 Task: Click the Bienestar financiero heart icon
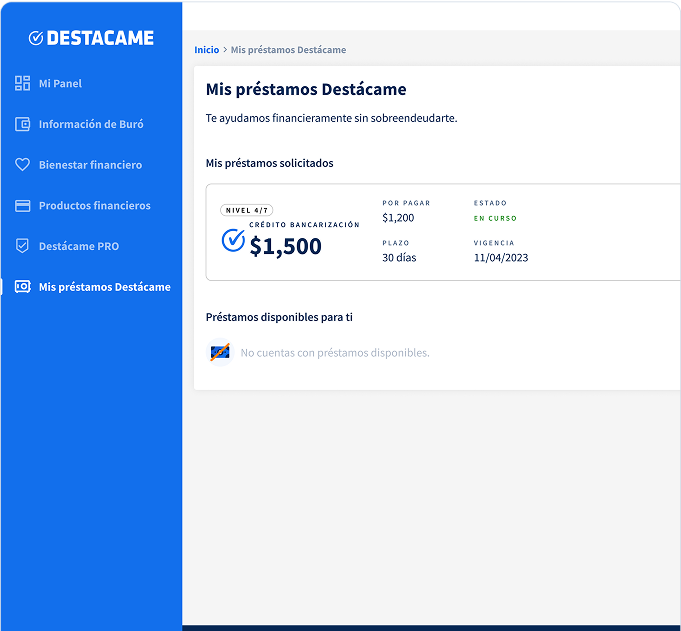(22, 165)
